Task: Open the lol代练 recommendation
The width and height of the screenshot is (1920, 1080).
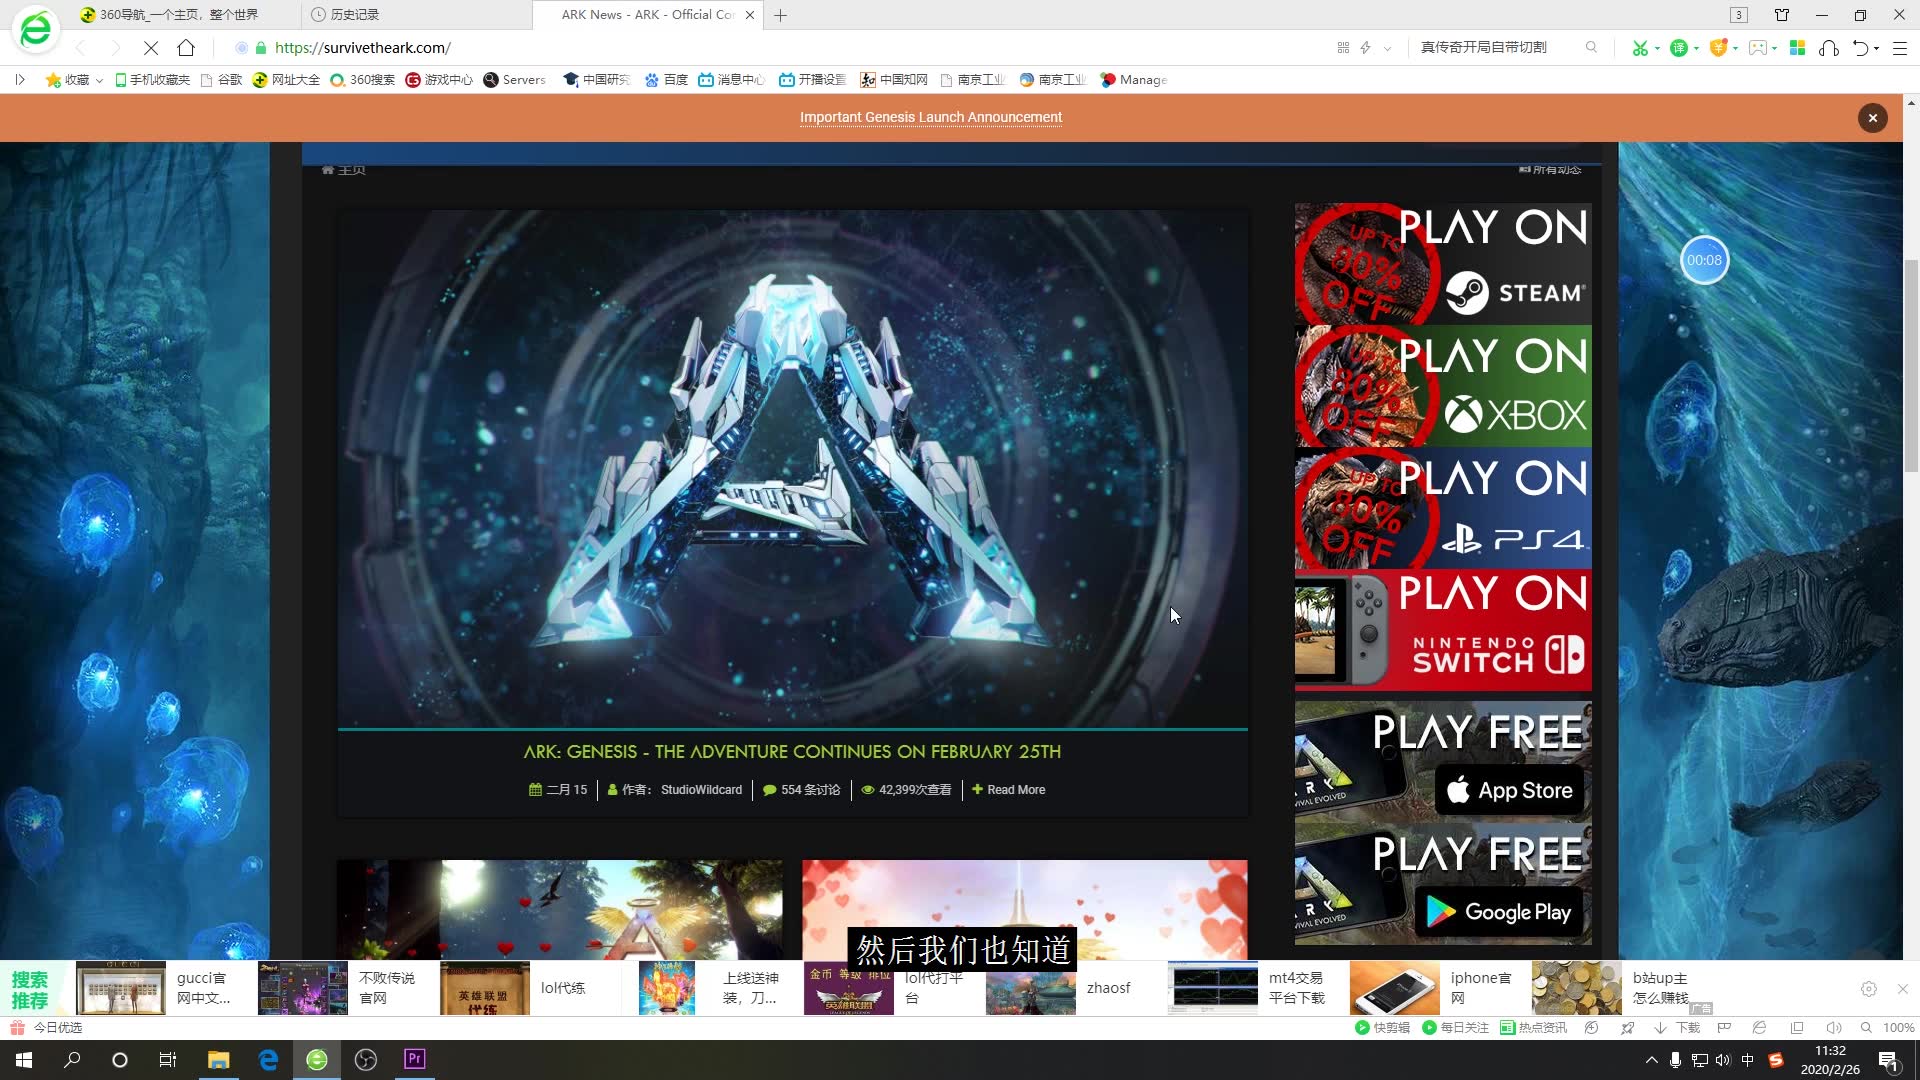Action: point(514,988)
